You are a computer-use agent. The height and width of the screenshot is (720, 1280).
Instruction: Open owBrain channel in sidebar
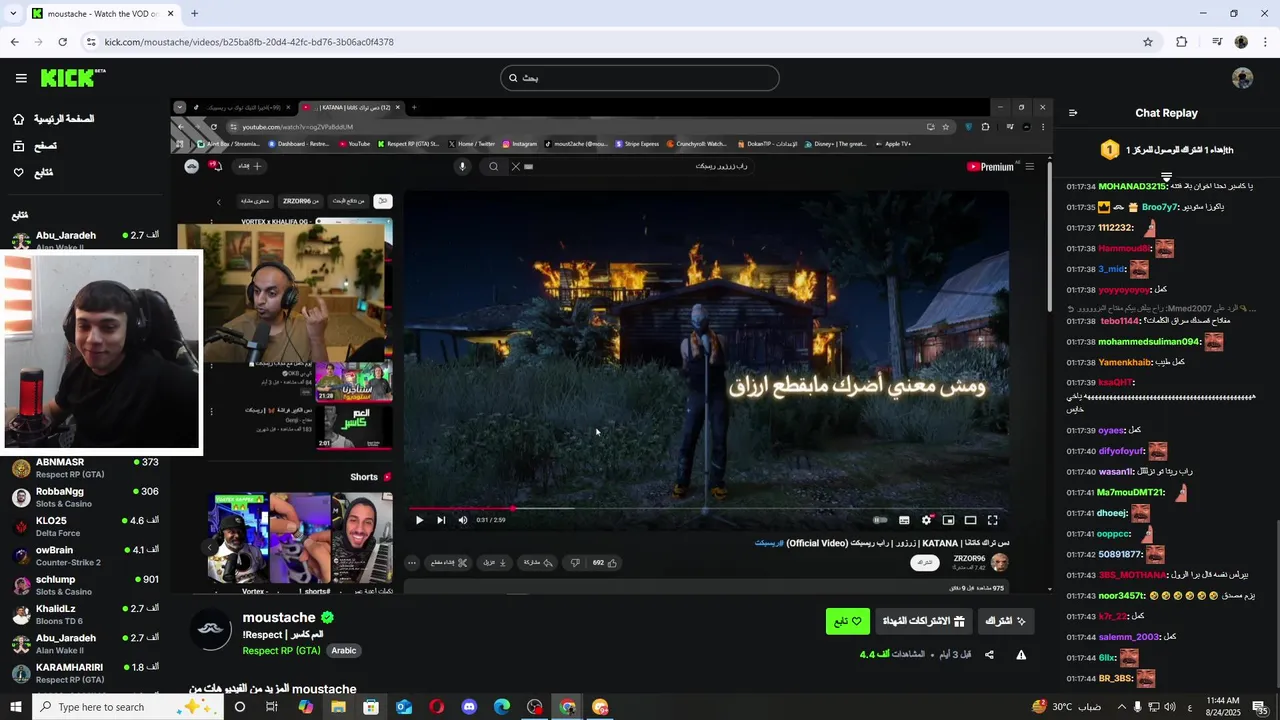pos(85,555)
